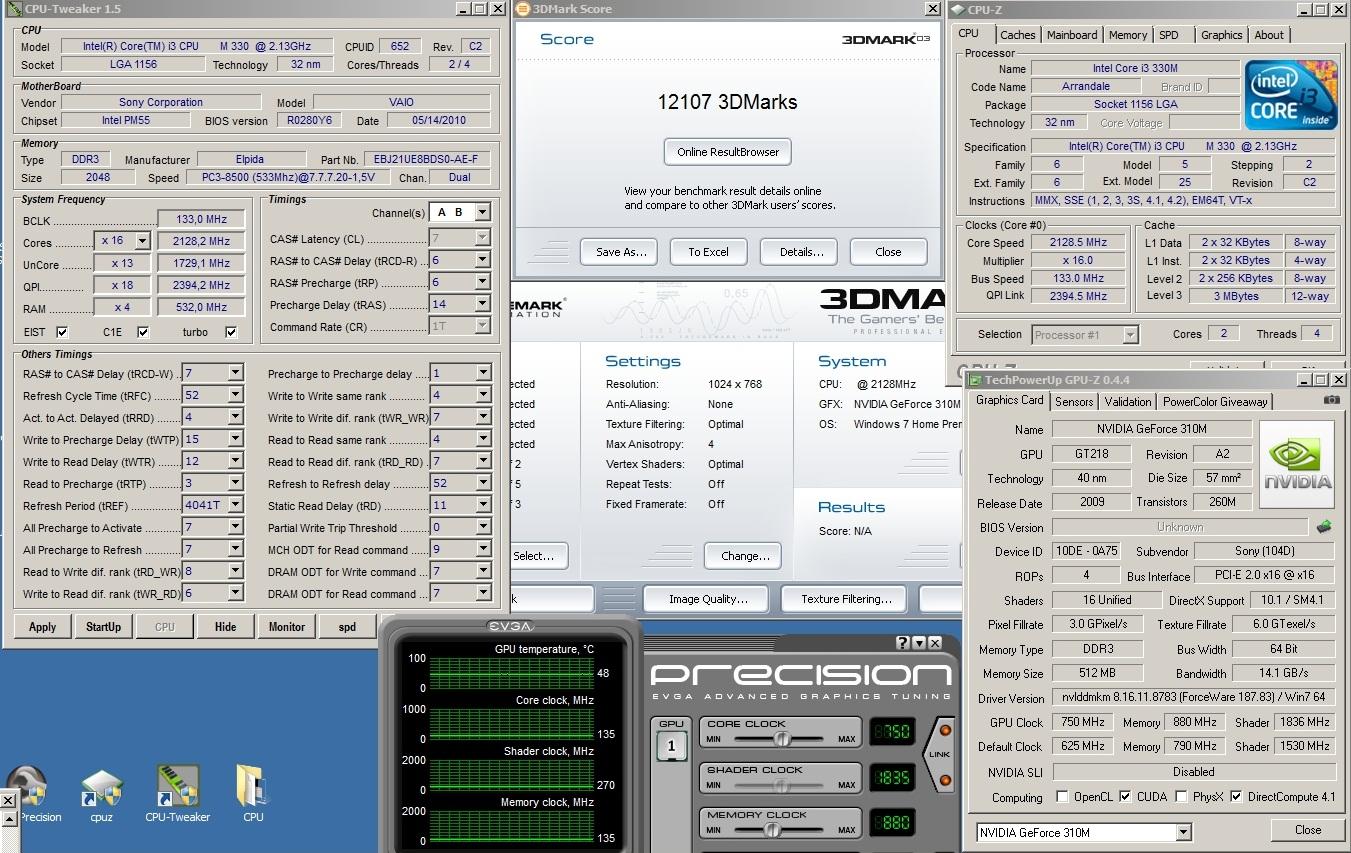
Task: Click the Monitor button in CPU-Tweaker
Action: tap(286, 627)
